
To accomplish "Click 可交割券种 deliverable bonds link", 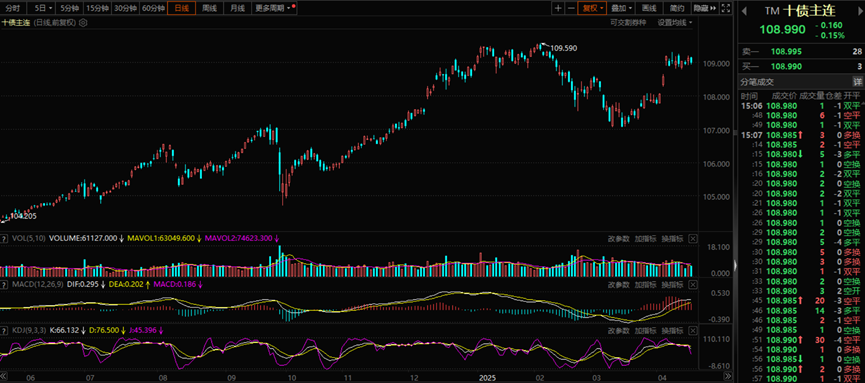I will tap(628, 23).
